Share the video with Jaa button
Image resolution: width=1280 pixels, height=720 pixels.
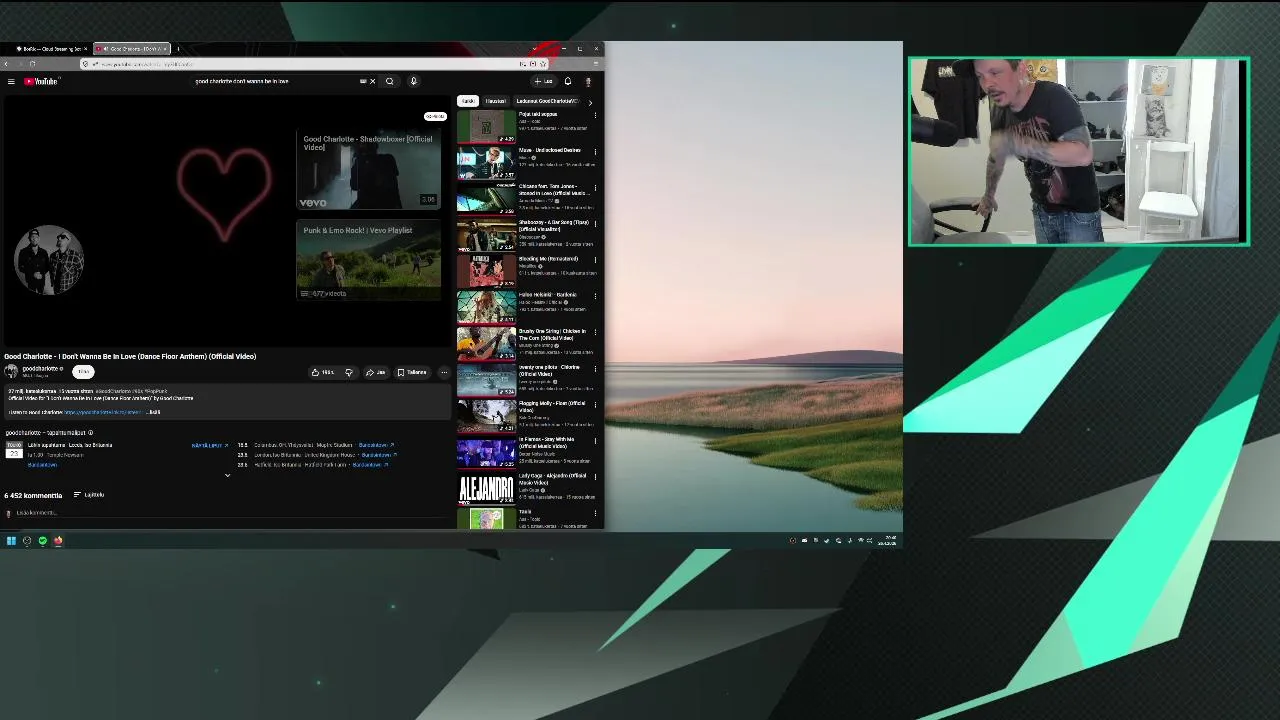(x=376, y=372)
